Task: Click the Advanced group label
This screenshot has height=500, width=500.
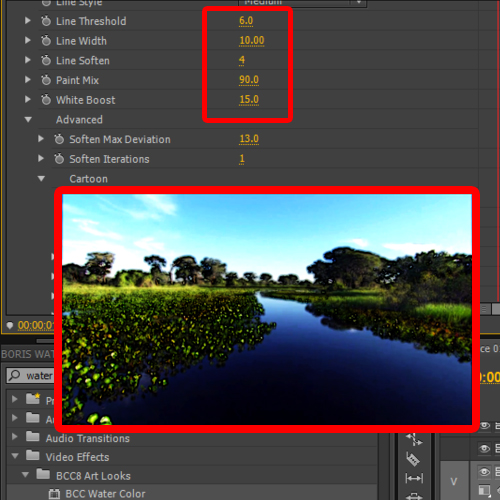Action: tap(79, 119)
